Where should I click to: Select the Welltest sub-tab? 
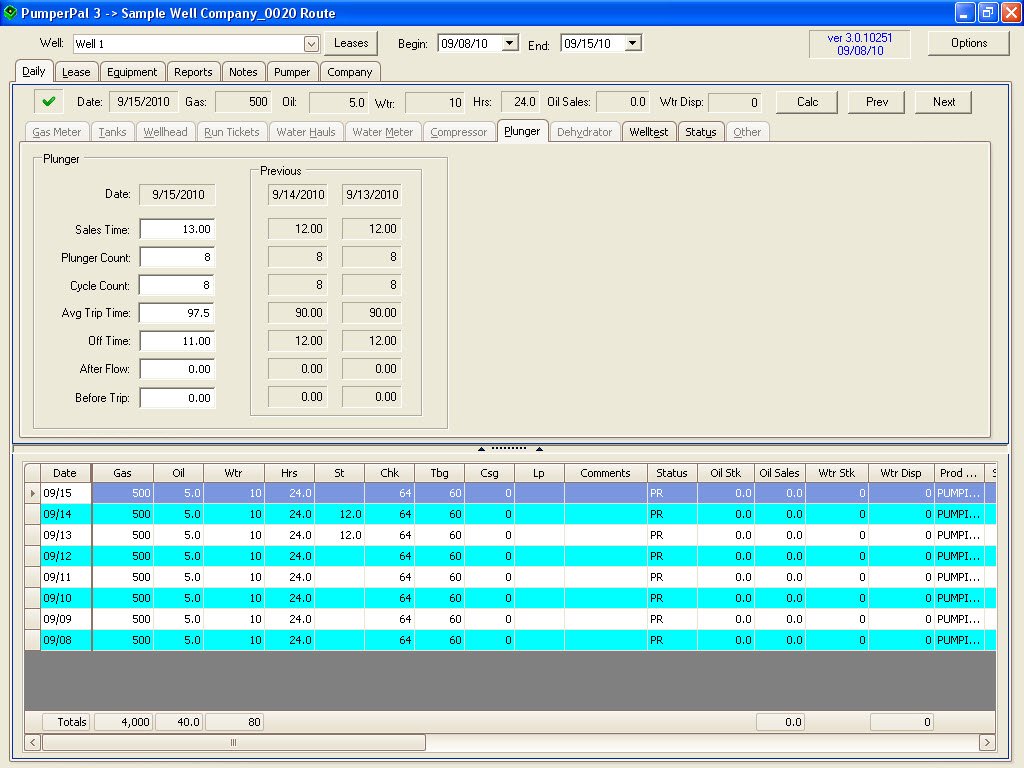[648, 132]
